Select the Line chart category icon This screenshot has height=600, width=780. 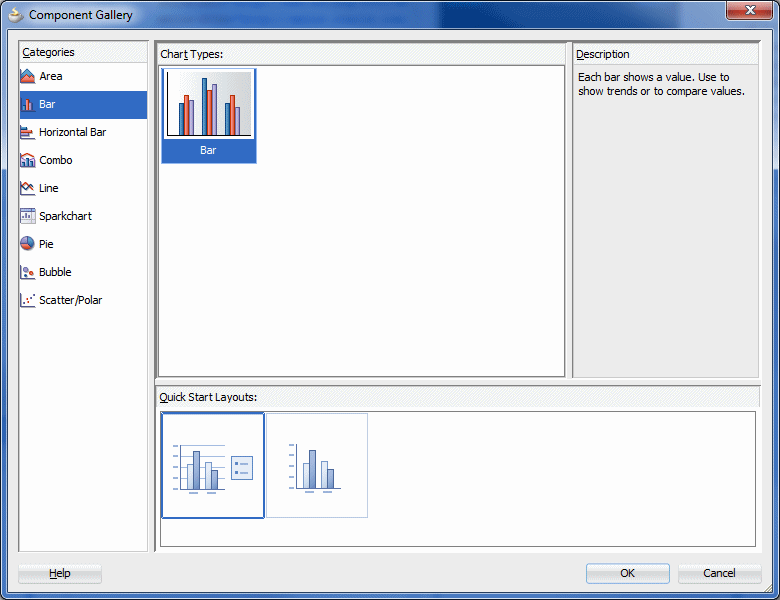28,188
